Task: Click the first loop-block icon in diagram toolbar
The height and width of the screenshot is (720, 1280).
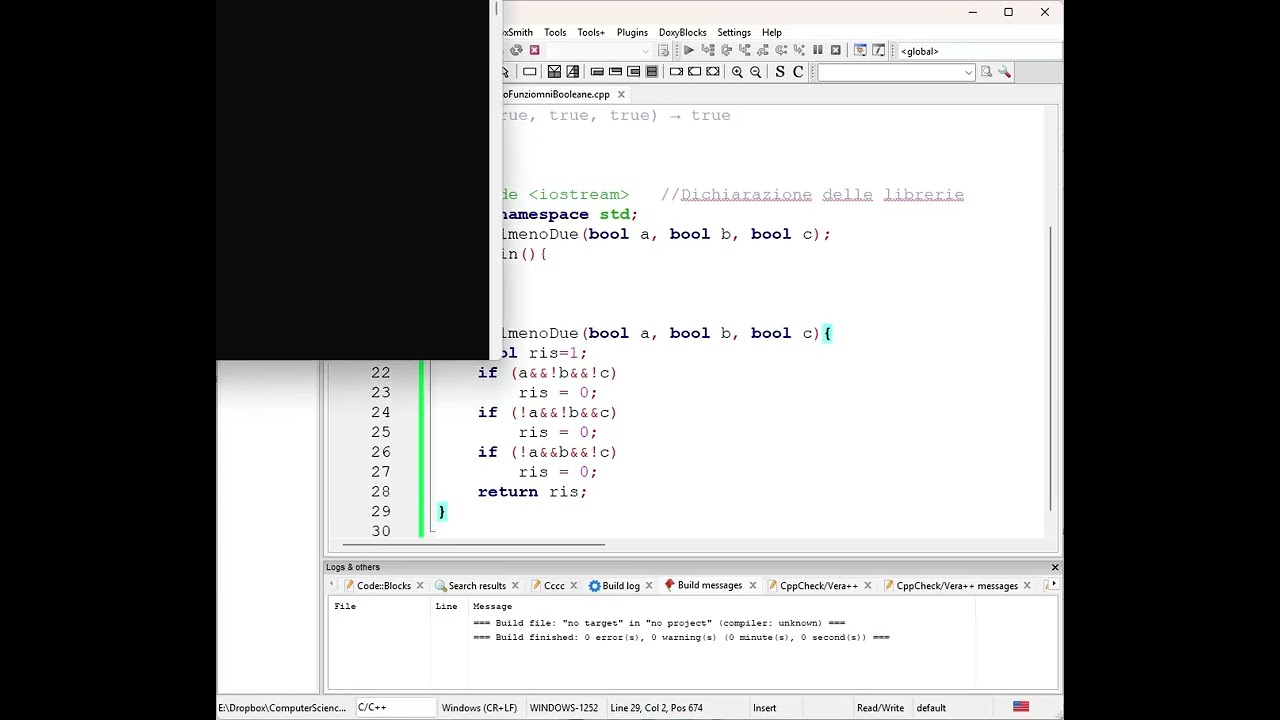Action: (x=597, y=72)
